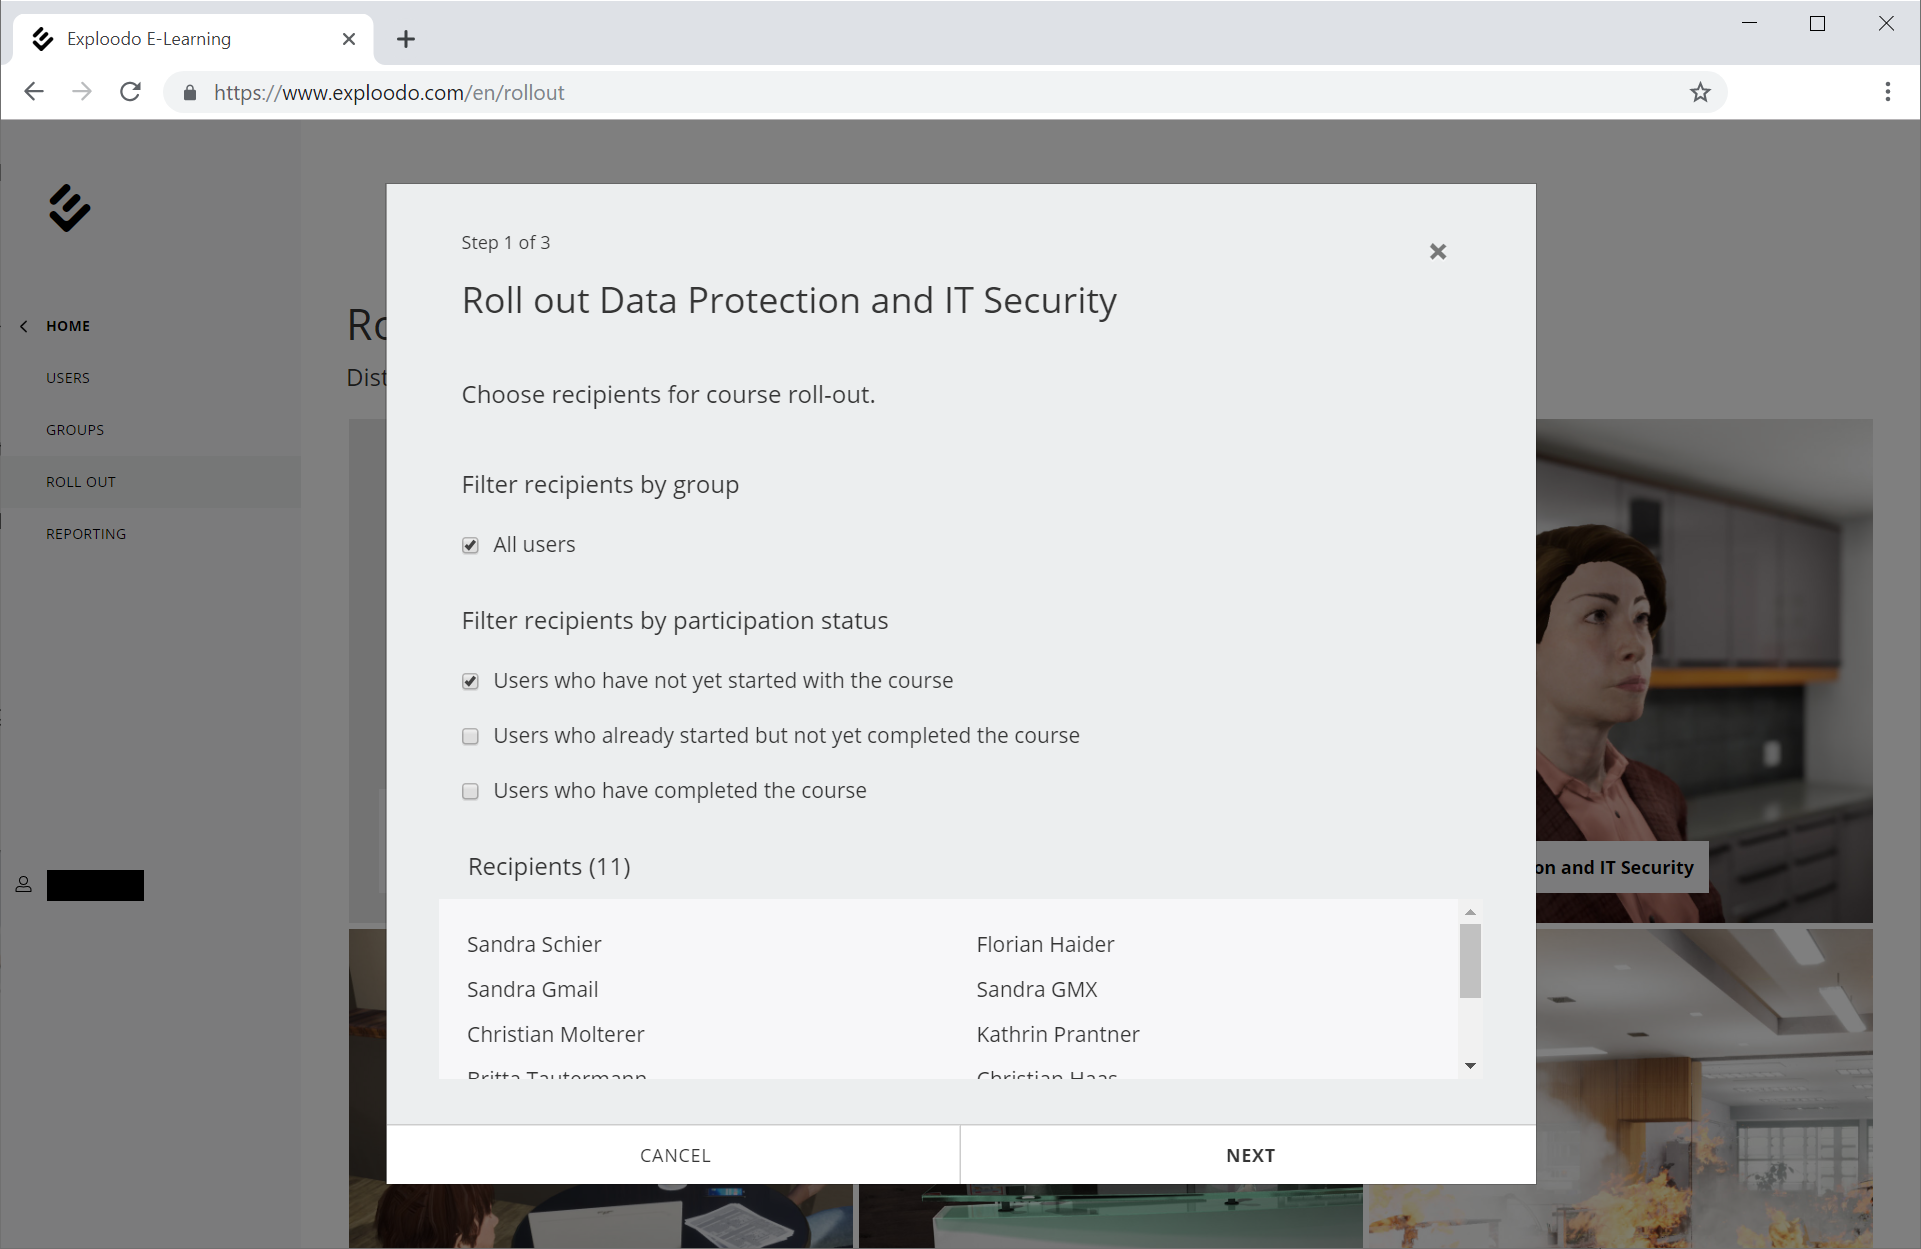Collapse the sidebar using the Home chevron
The width and height of the screenshot is (1921, 1249).
24,326
